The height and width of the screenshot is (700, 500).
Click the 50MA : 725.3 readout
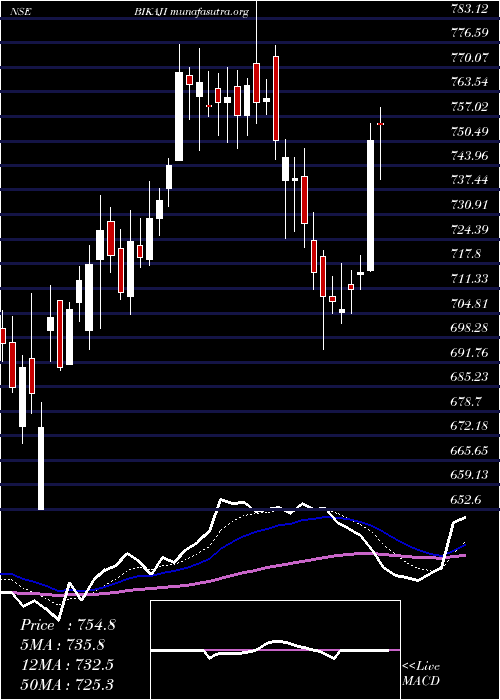tap(67, 684)
